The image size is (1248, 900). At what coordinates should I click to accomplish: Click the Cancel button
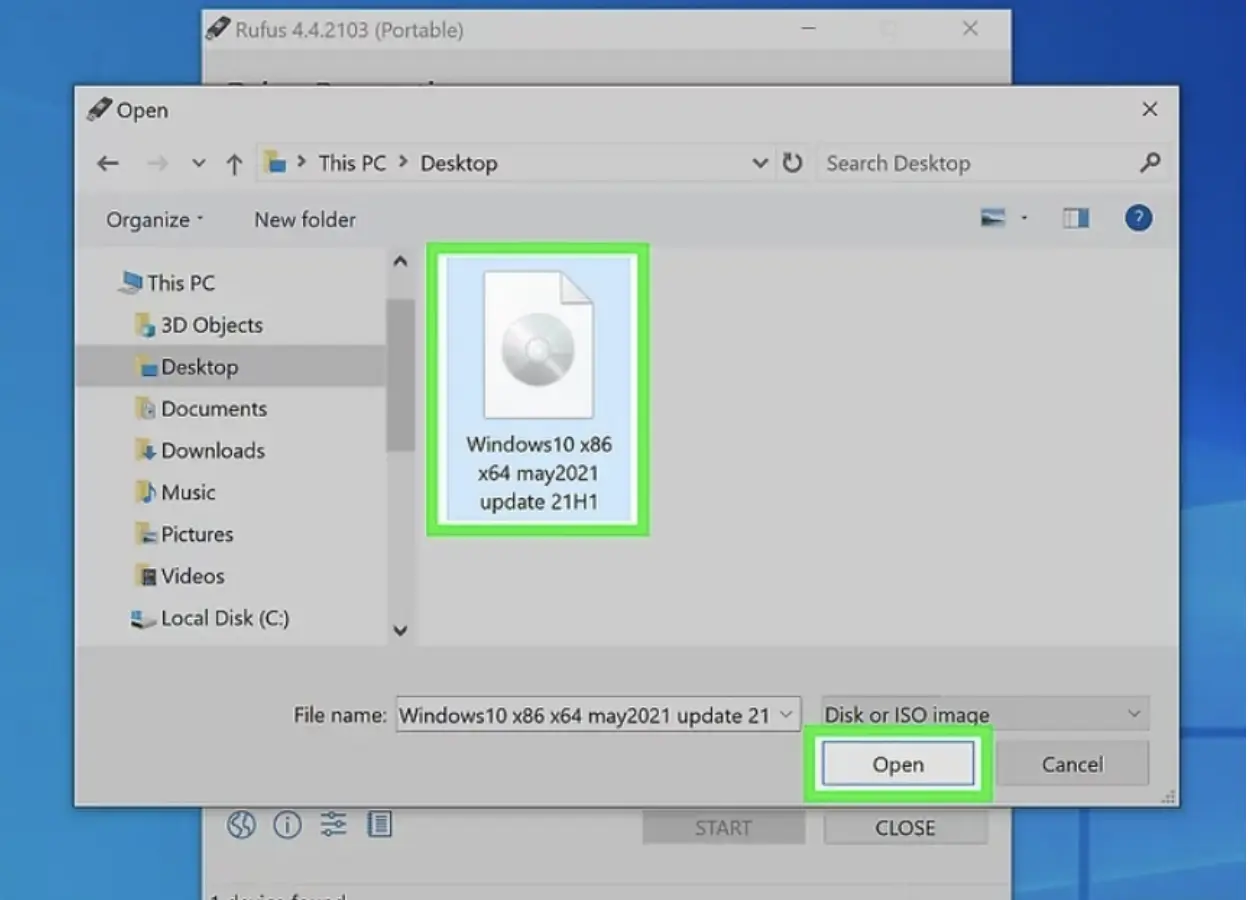(x=1072, y=765)
